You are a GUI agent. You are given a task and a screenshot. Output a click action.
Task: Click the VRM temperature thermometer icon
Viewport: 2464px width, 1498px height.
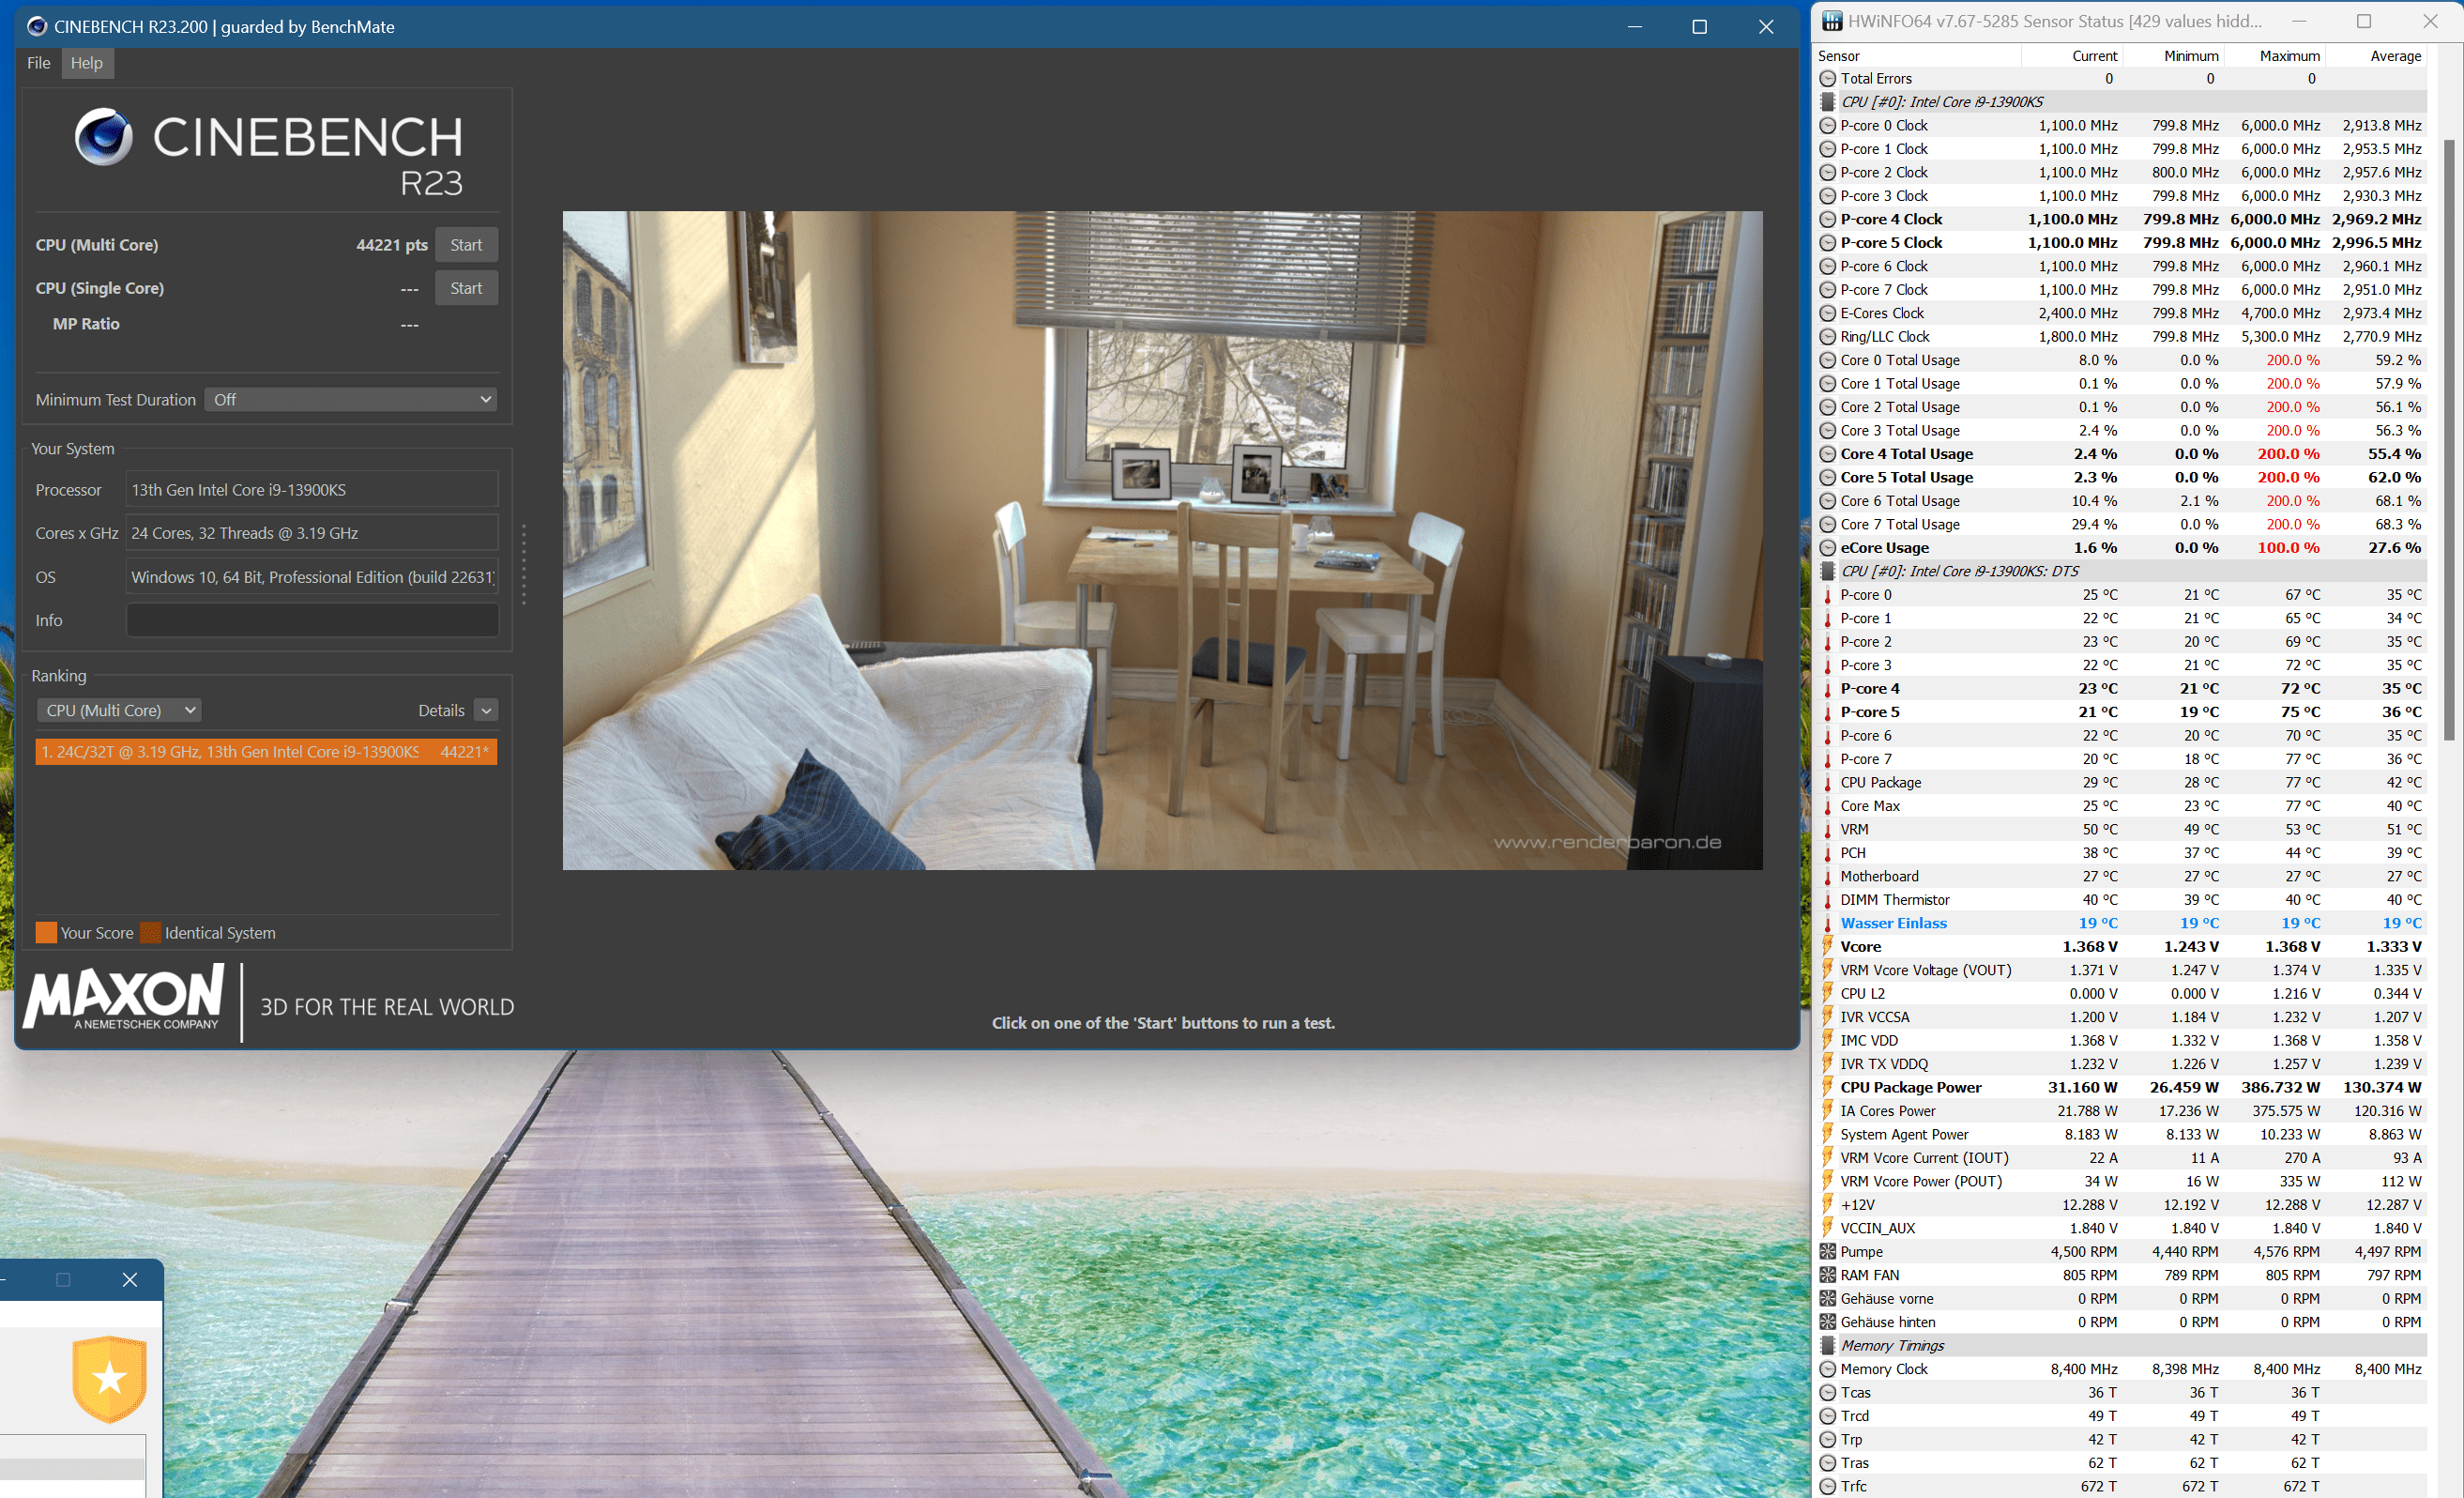1828,830
